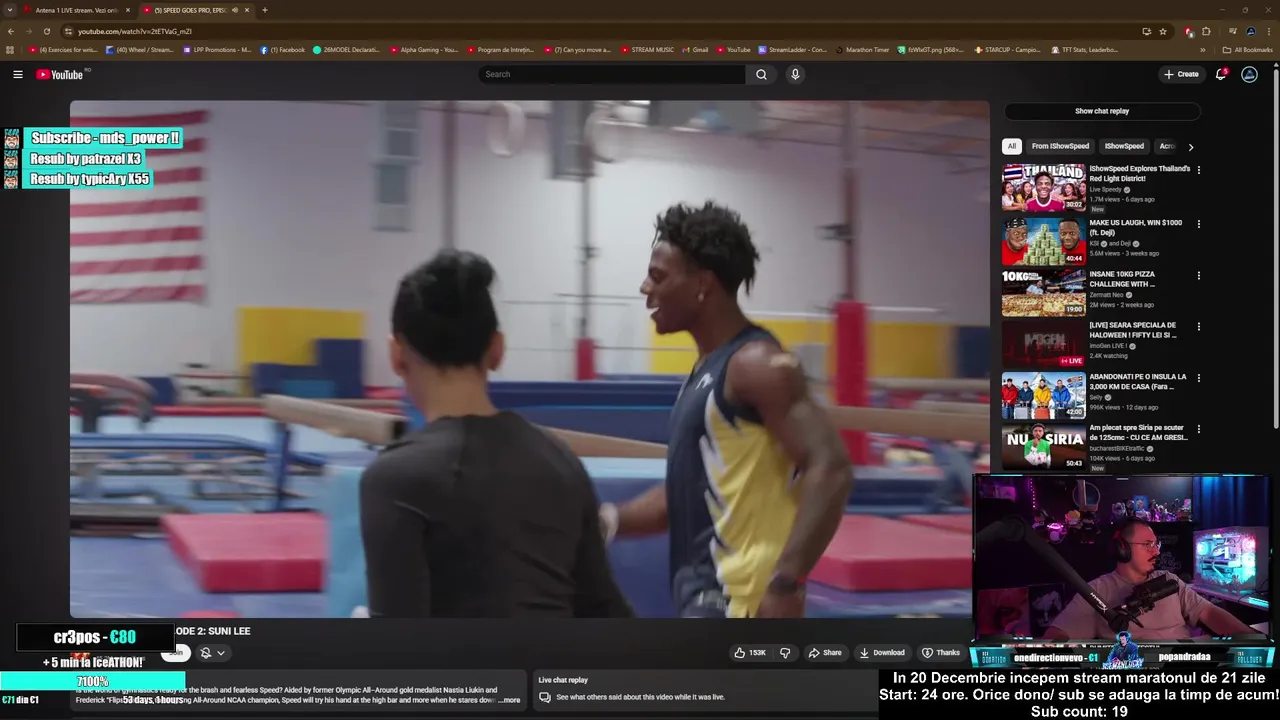Click the main video player

529,358
